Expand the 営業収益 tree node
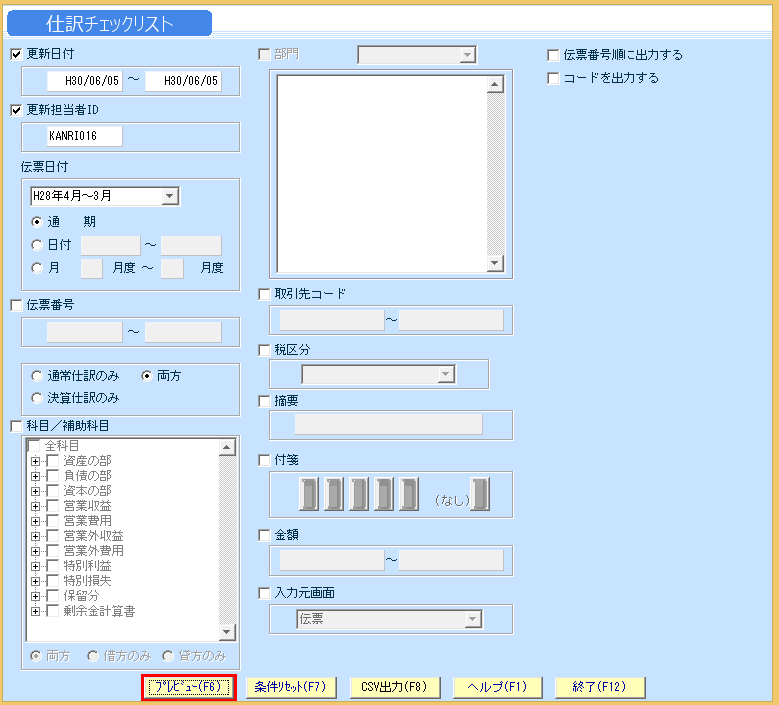The width and height of the screenshot is (779, 705). click(35, 506)
